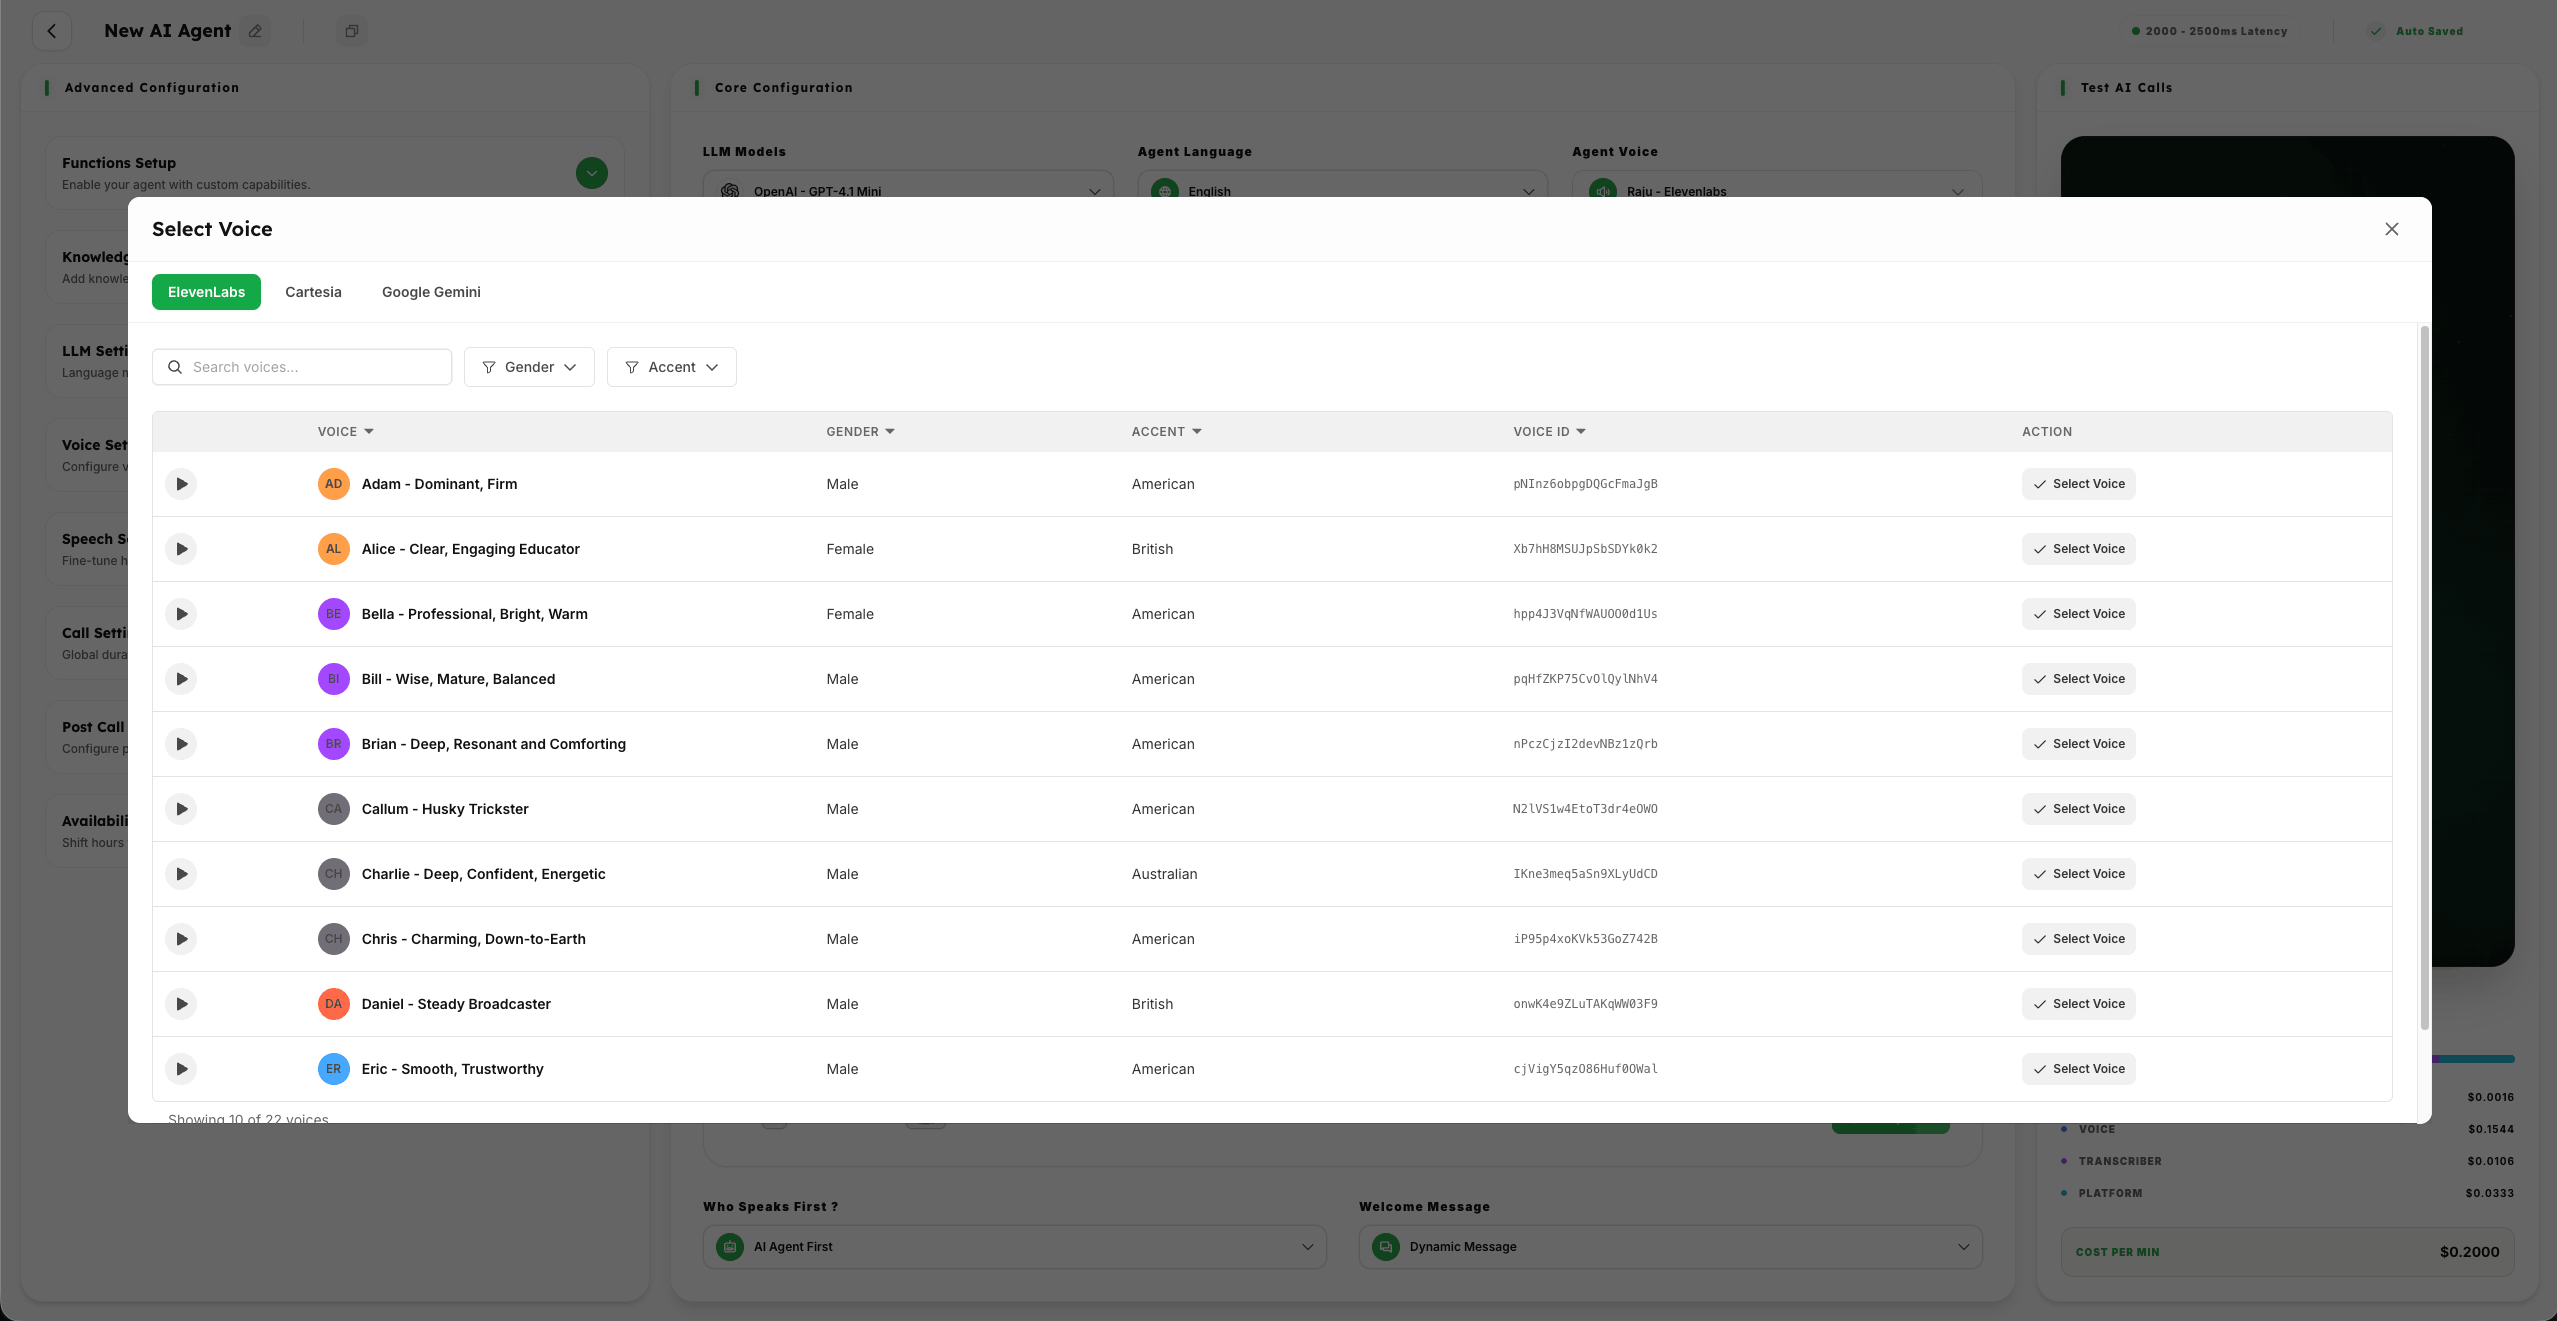Screen dimensions: 2557x1321
Task: Play Adam's voice preview
Action: click(181, 483)
